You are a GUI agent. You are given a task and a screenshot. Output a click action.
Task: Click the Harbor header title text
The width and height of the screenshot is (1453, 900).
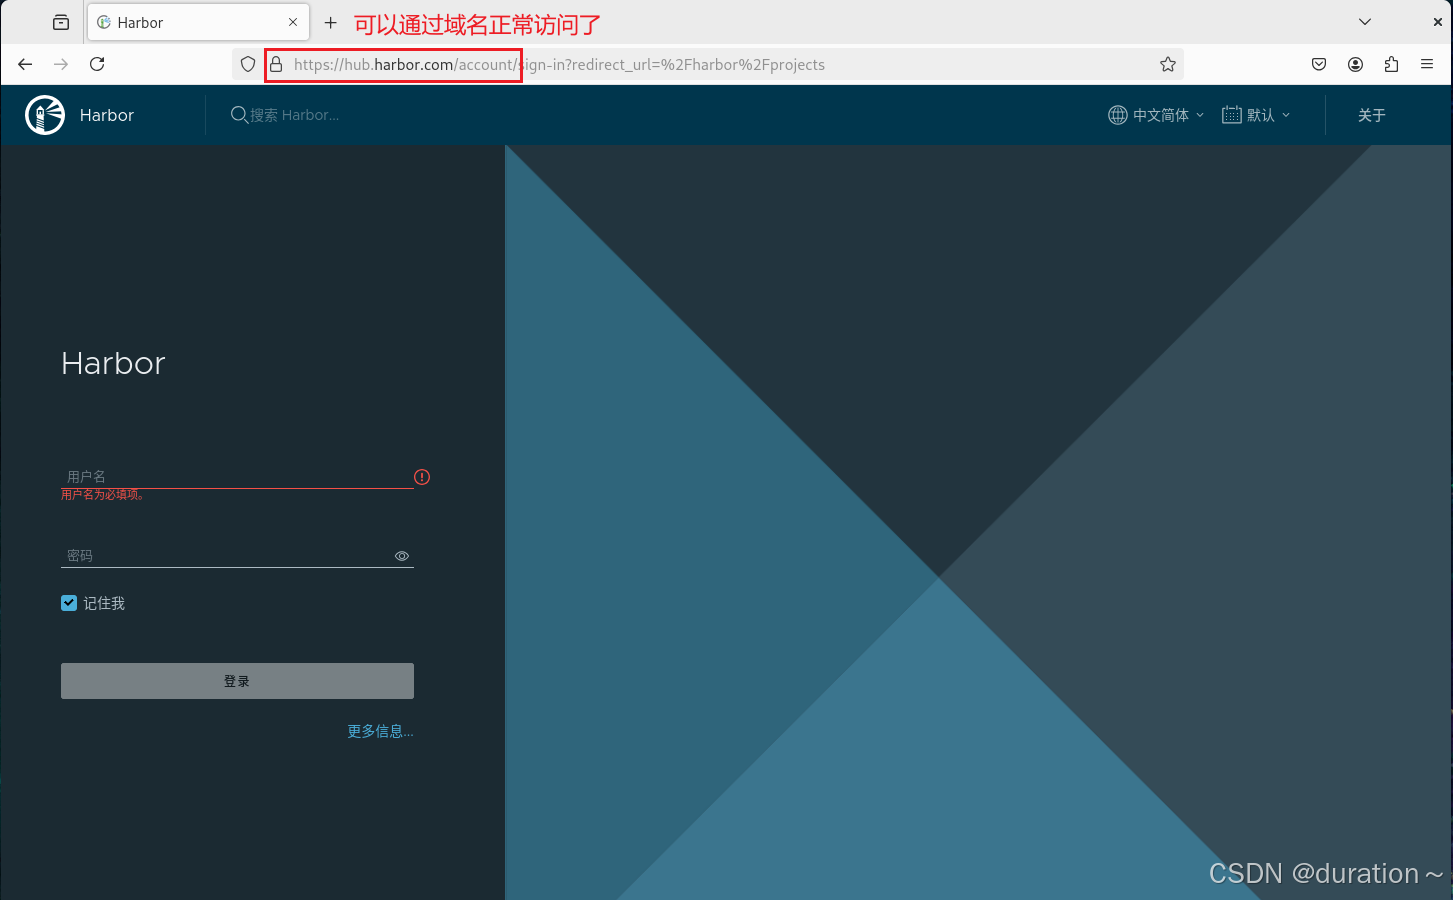(x=107, y=115)
